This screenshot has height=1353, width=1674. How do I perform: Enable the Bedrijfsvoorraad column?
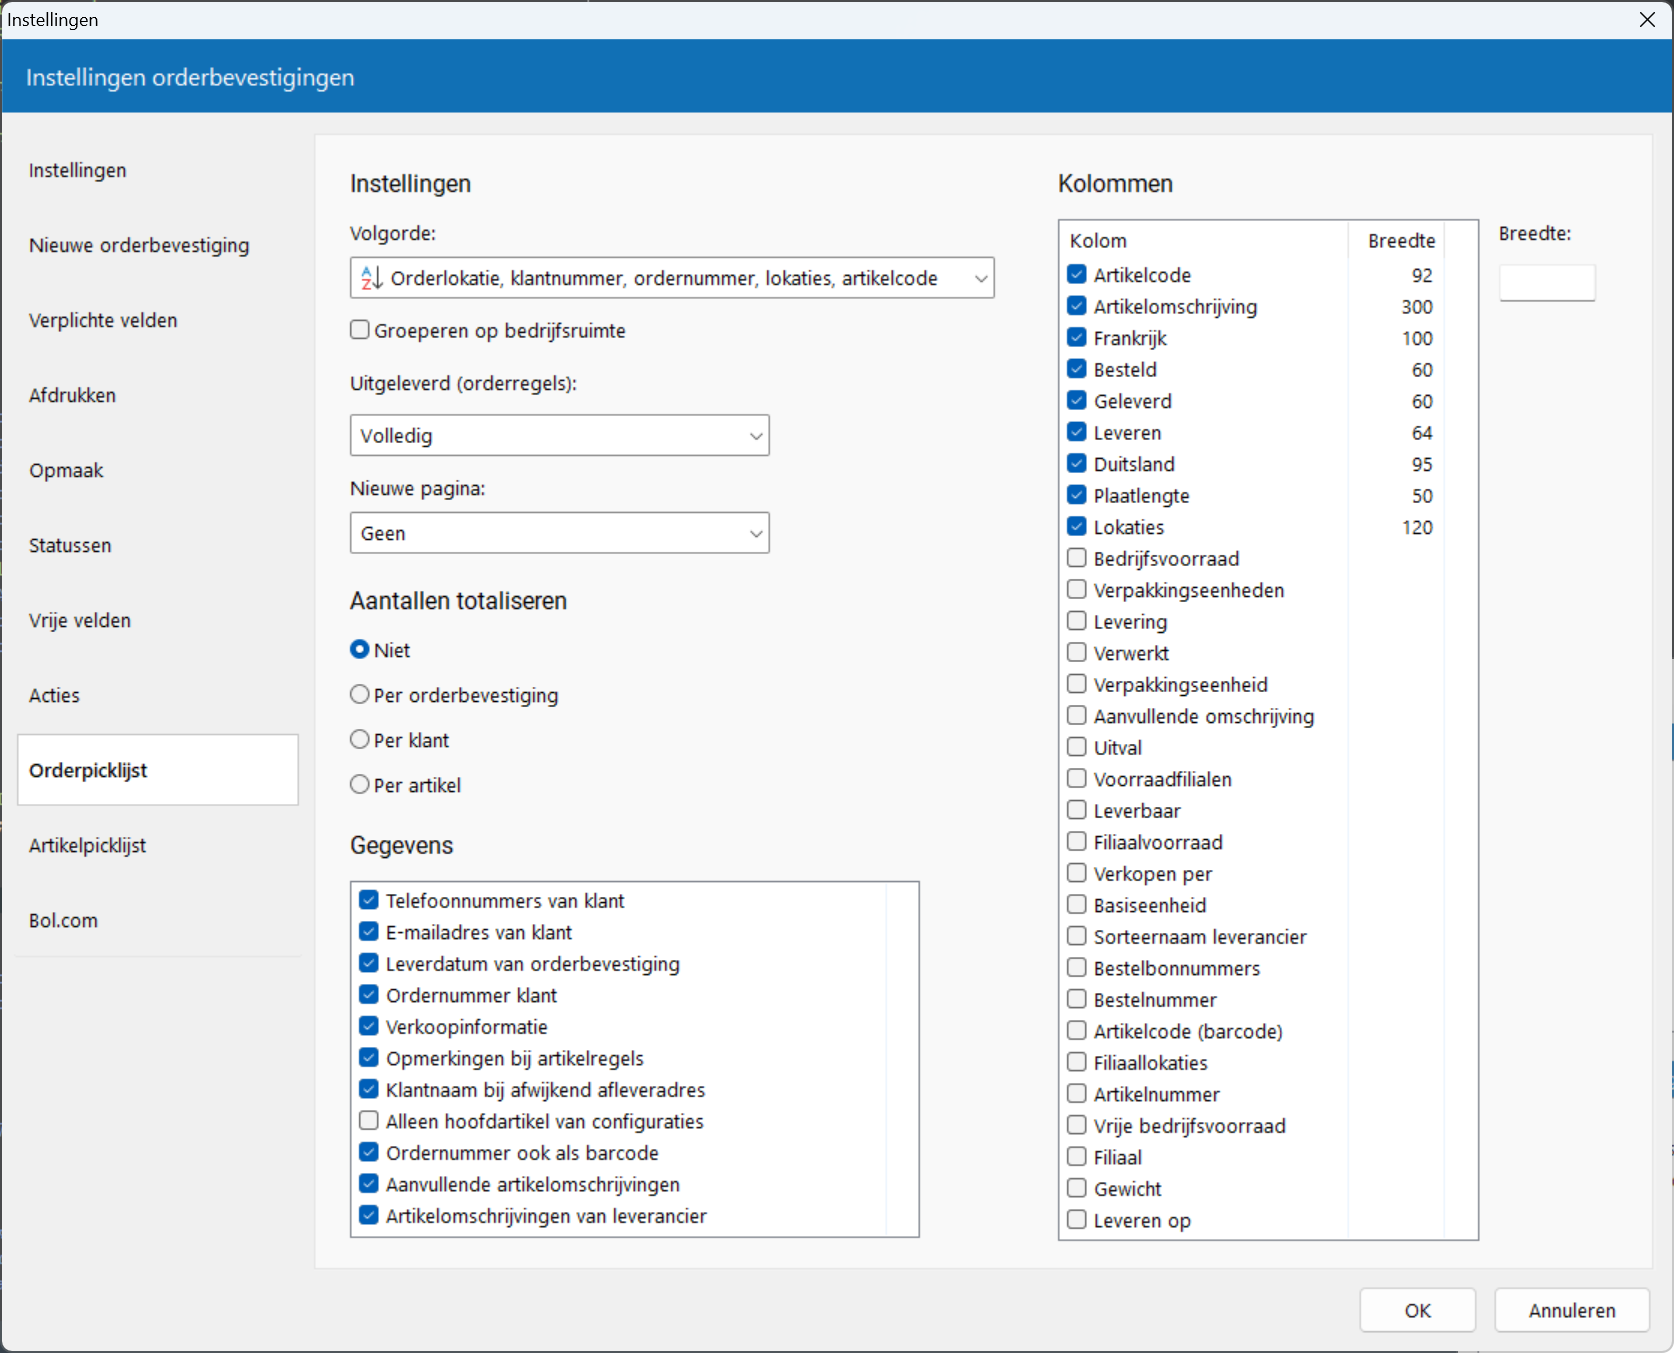pyautogui.click(x=1077, y=558)
